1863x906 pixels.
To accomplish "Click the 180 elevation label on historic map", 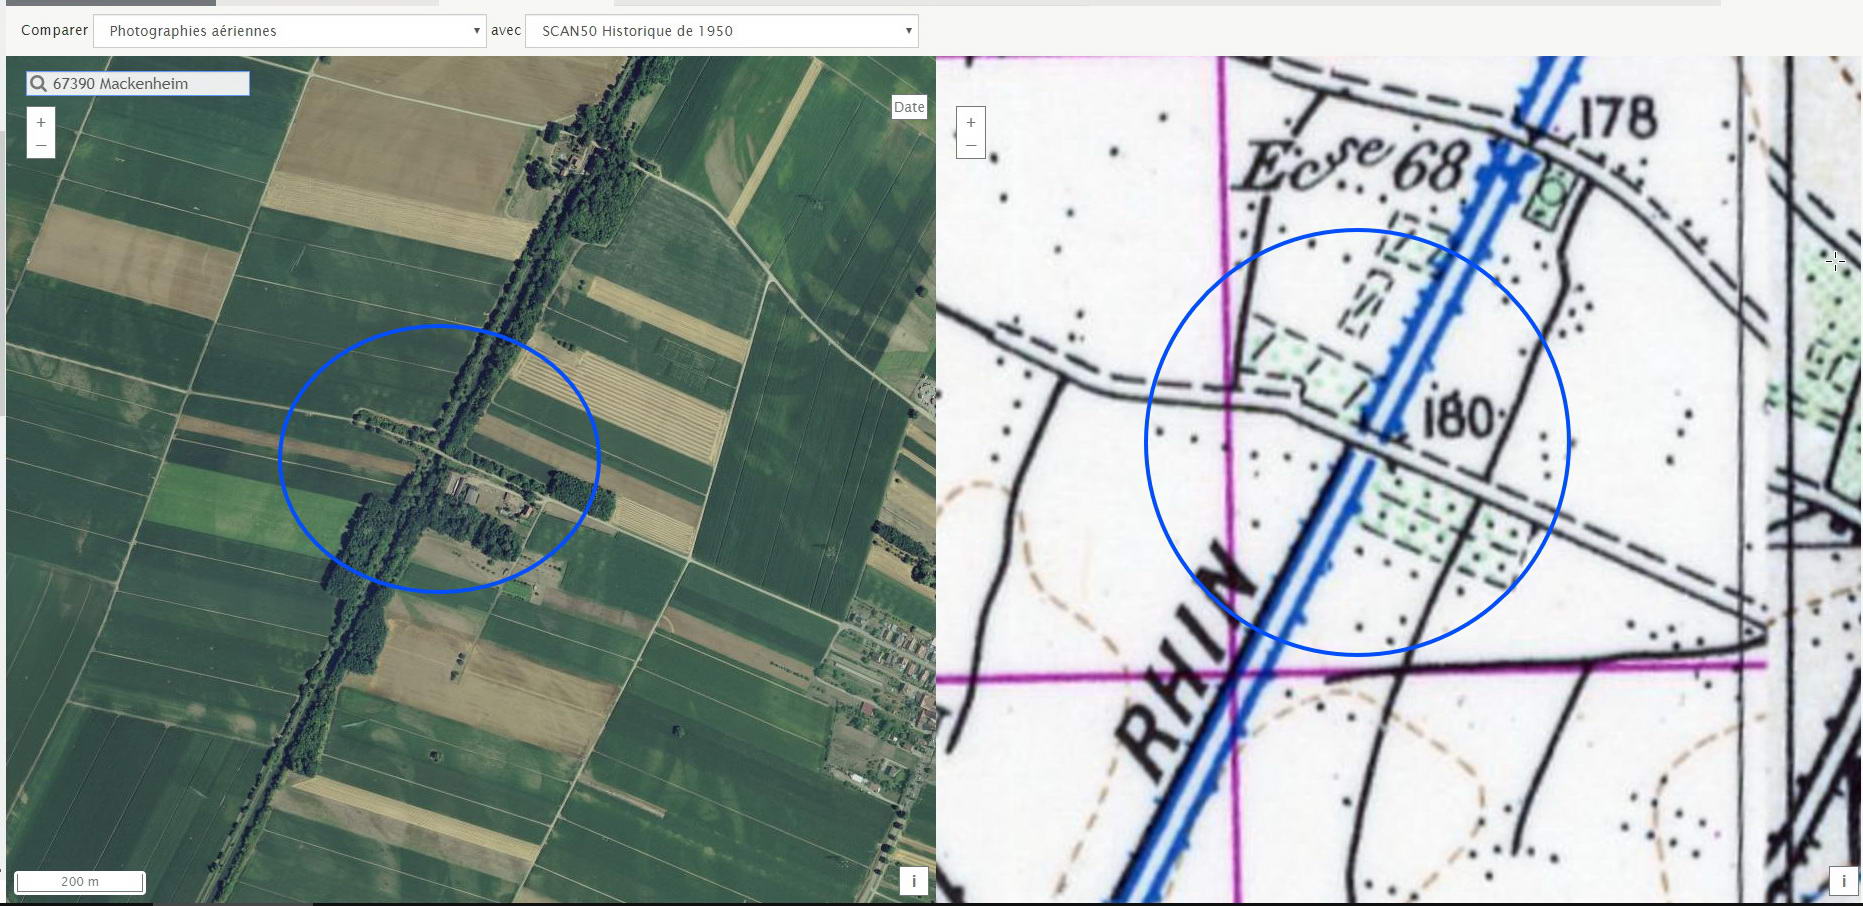I will [1456, 417].
